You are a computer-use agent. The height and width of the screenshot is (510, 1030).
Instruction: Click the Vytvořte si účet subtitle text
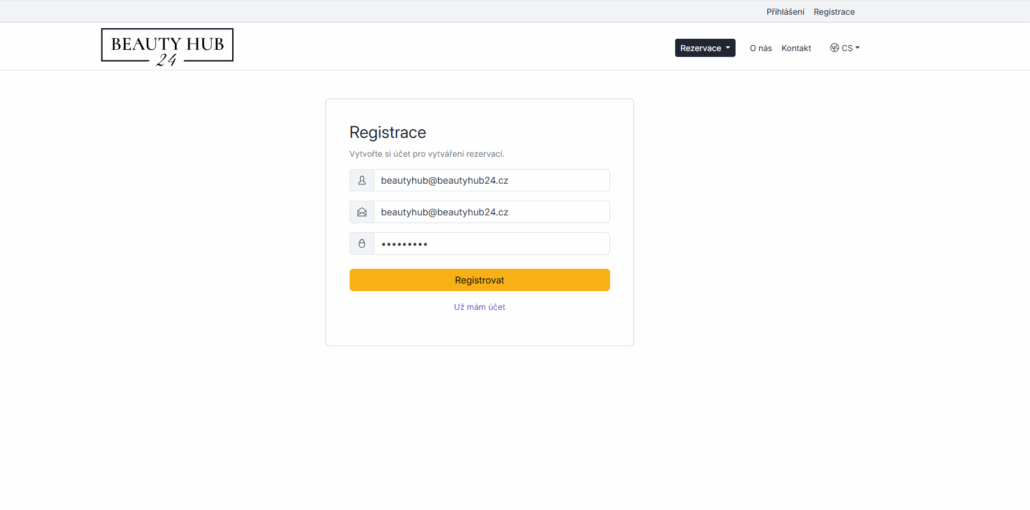[426, 154]
